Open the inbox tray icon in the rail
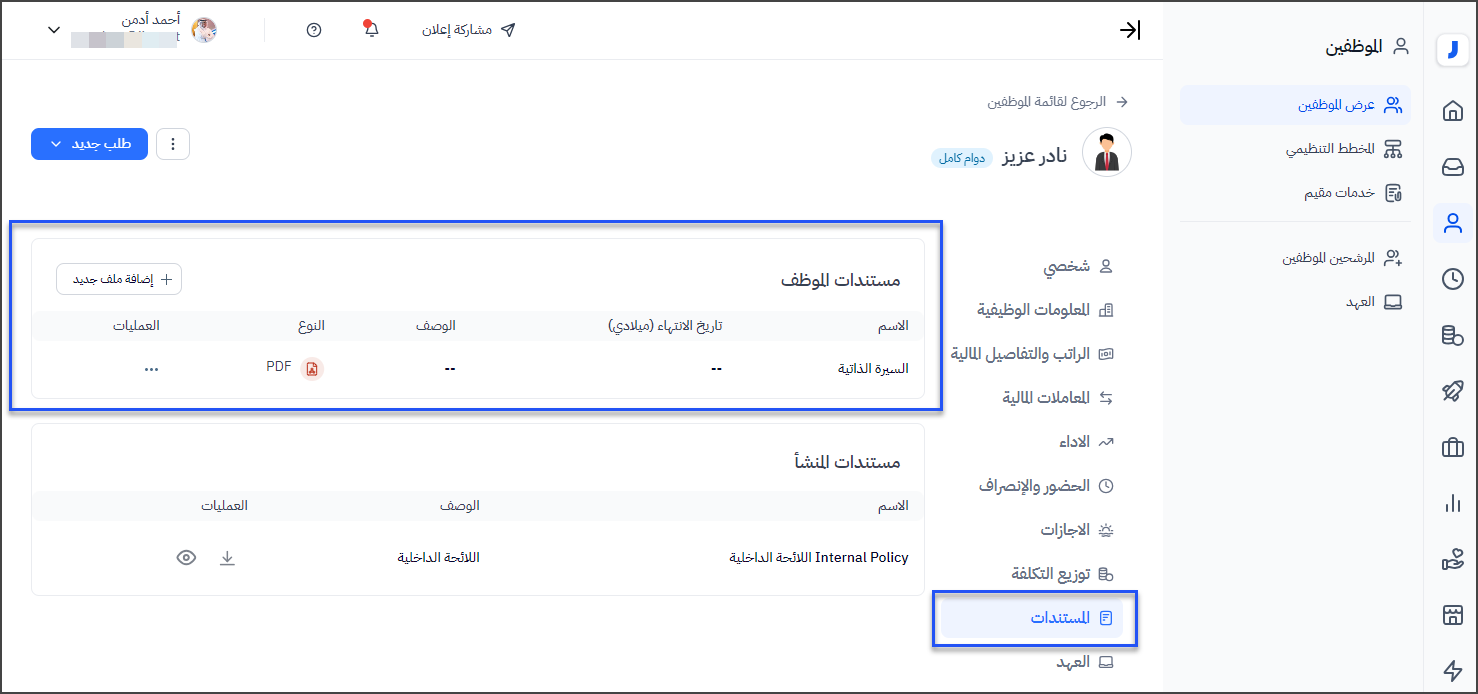The image size is (1478, 694). coord(1452,167)
